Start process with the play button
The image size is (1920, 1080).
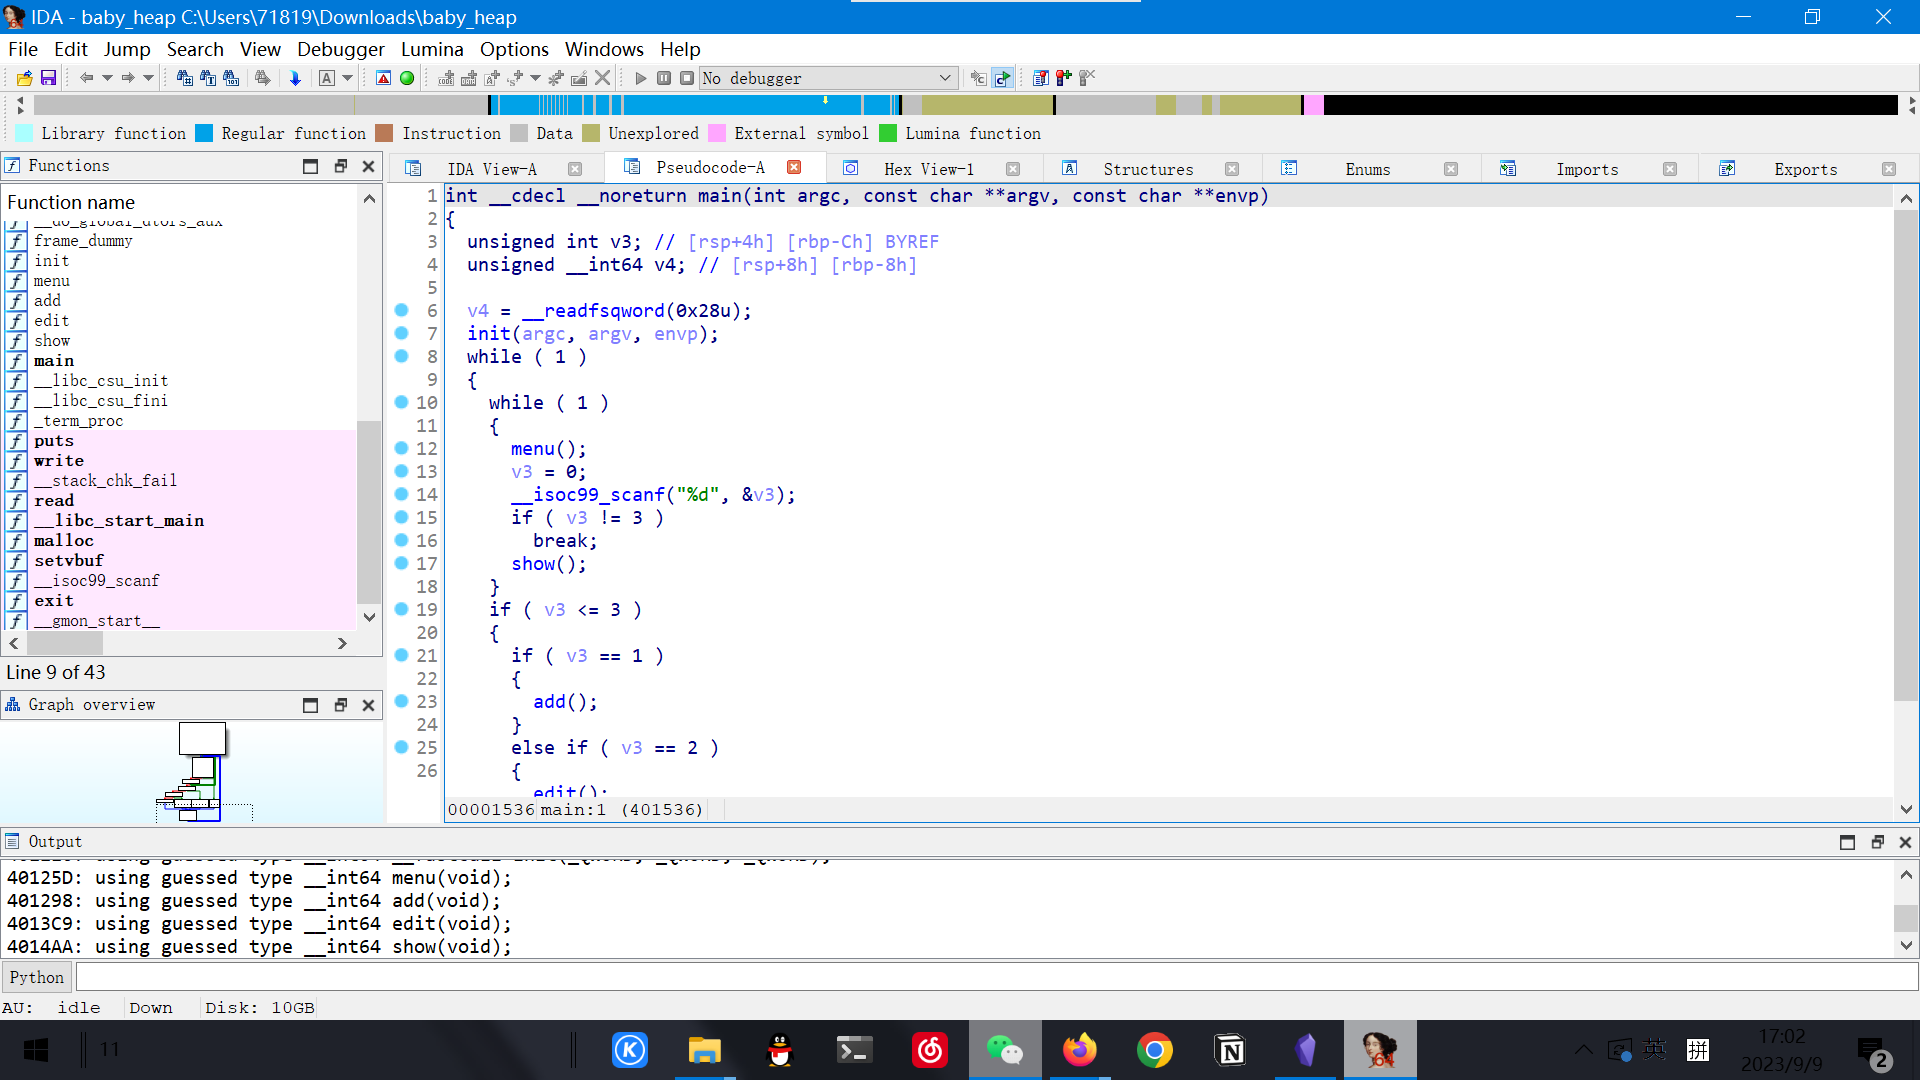(641, 78)
